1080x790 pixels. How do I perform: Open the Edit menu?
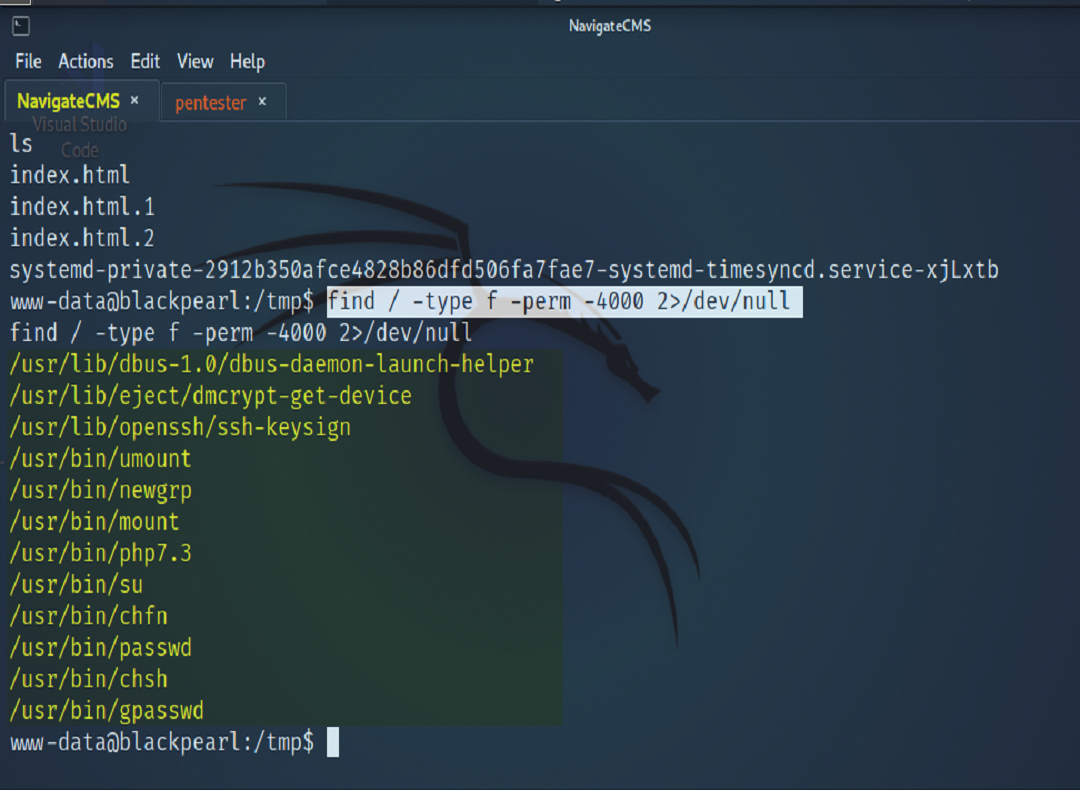click(145, 62)
